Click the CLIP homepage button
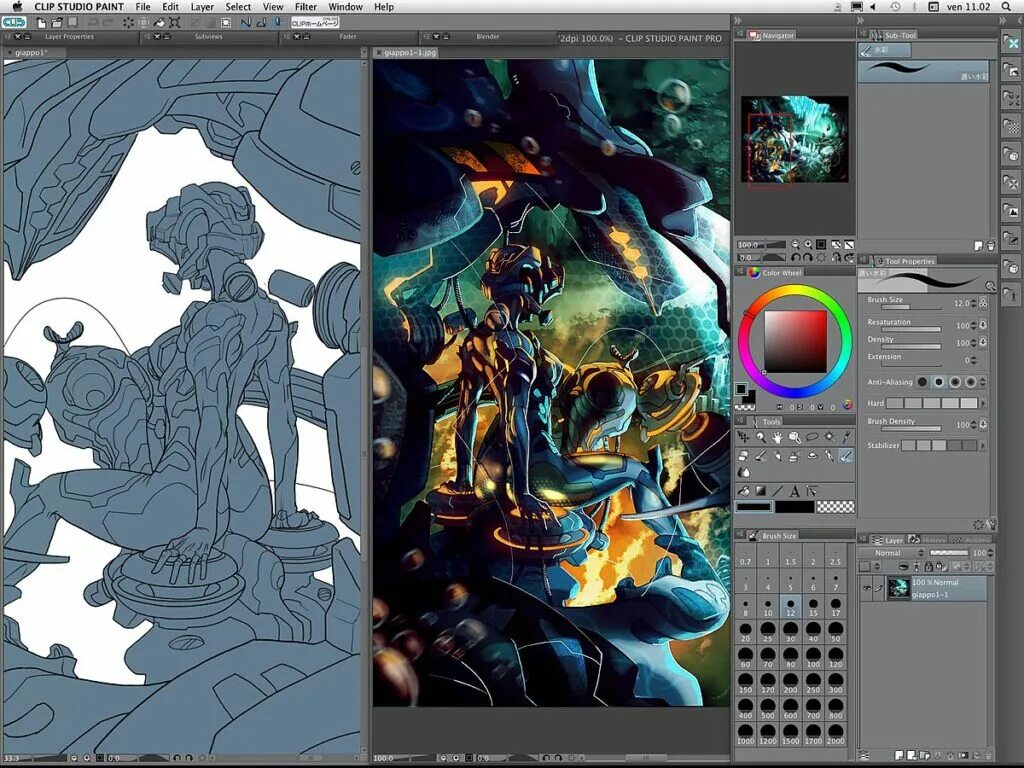The image size is (1024, 768). [315, 22]
